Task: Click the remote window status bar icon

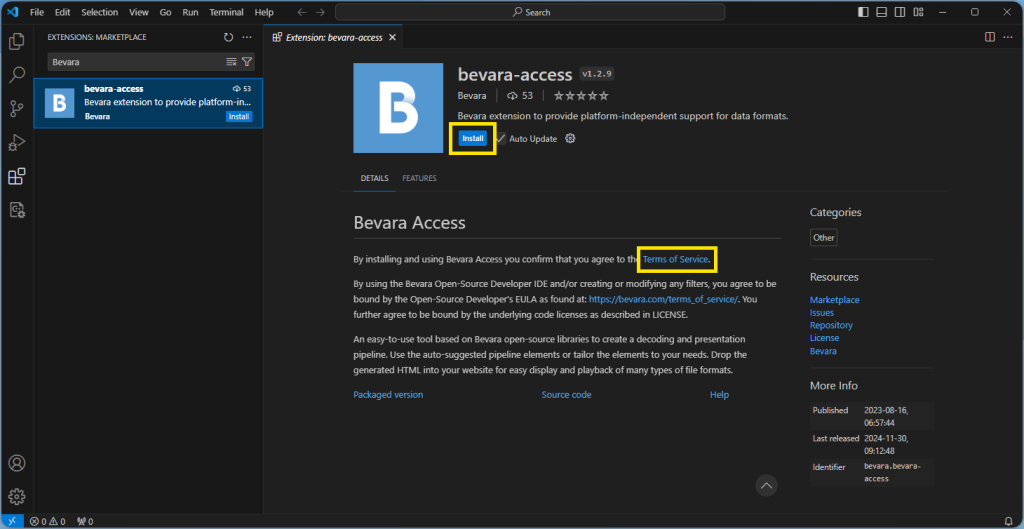Action: pos(12,521)
